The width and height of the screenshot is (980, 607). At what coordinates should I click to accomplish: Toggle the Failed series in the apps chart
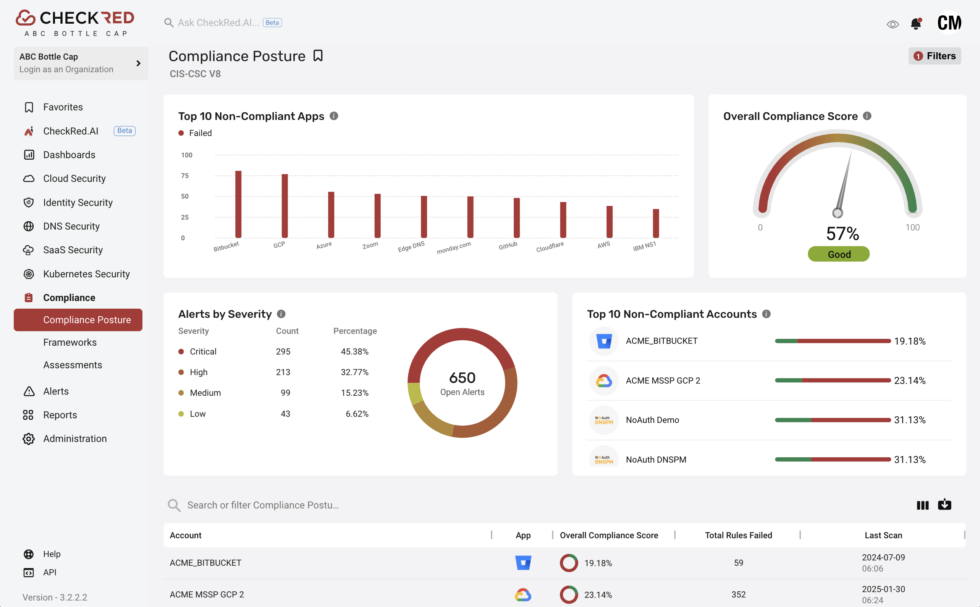[x=191, y=131]
